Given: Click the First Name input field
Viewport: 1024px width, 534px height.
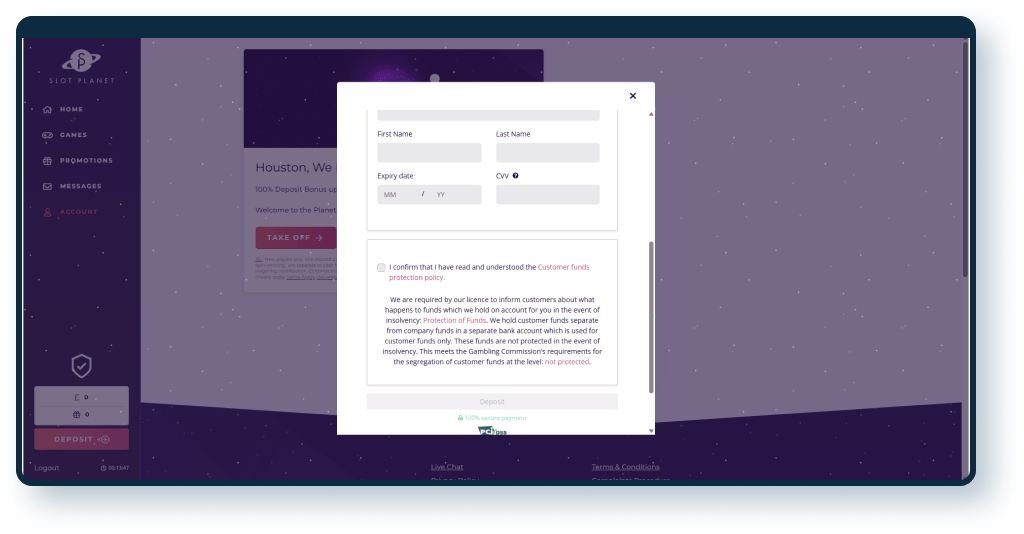Looking at the screenshot, I should pyautogui.click(x=429, y=153).
